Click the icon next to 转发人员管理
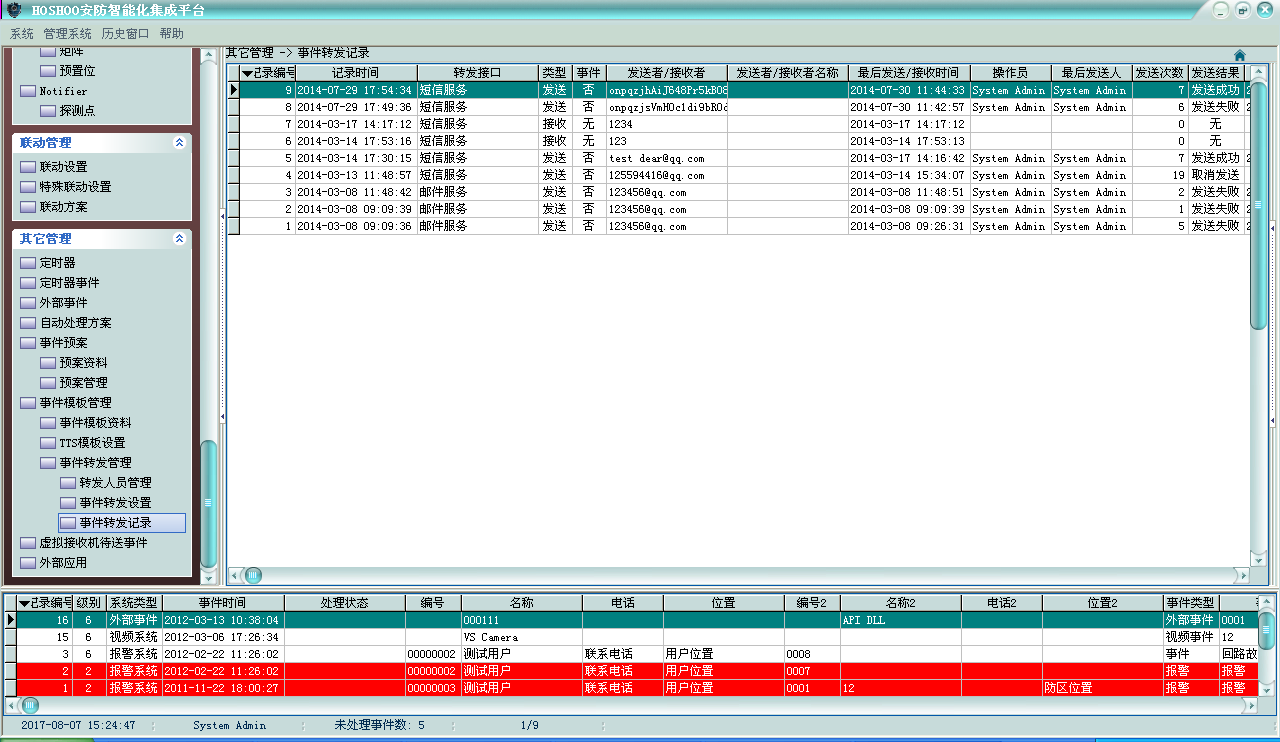1280x742 pixels. click(68, 483)
